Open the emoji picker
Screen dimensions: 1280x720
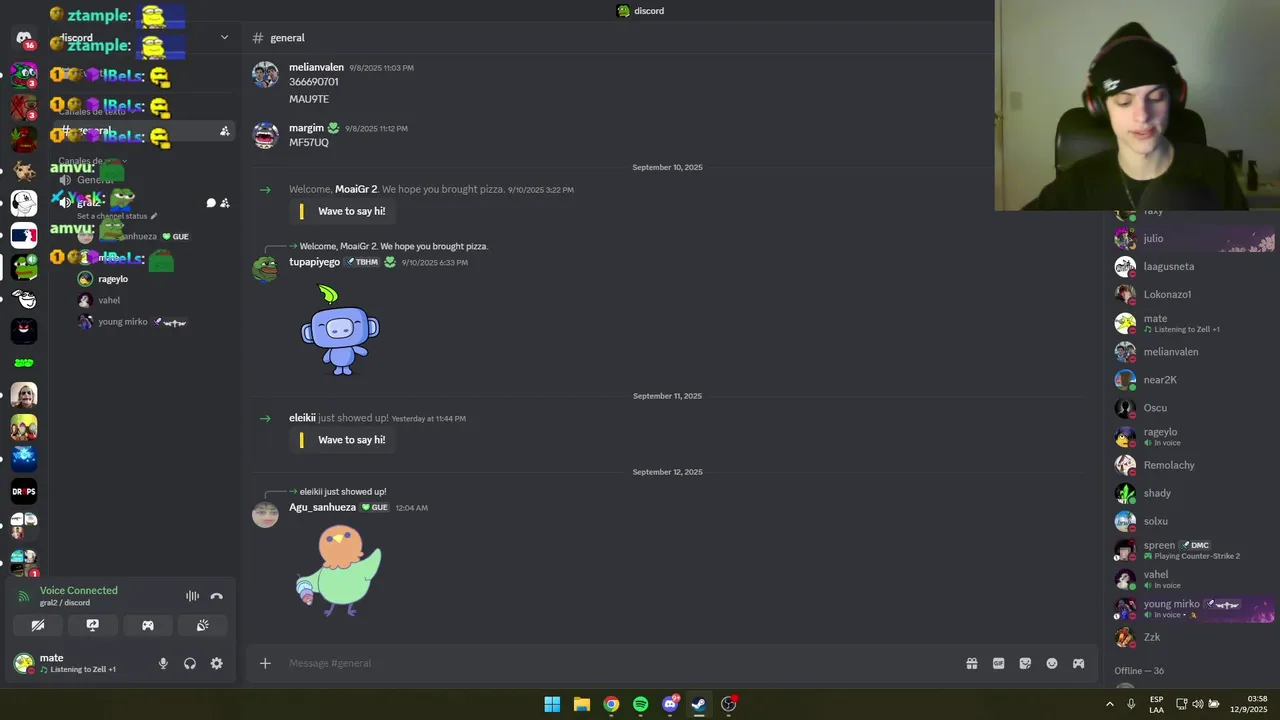[1052, 663]
